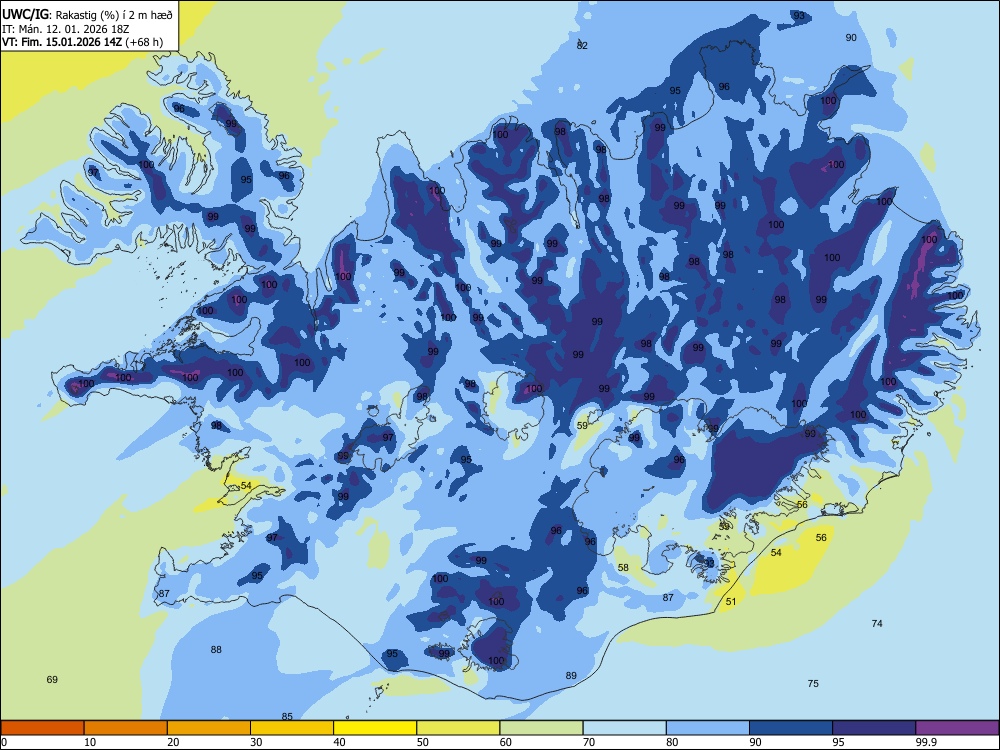The height and width of the screenshot is (750, 1000).
Task: Choose the dark blue 90–95 legend swatch
Action: click(791, 728)
